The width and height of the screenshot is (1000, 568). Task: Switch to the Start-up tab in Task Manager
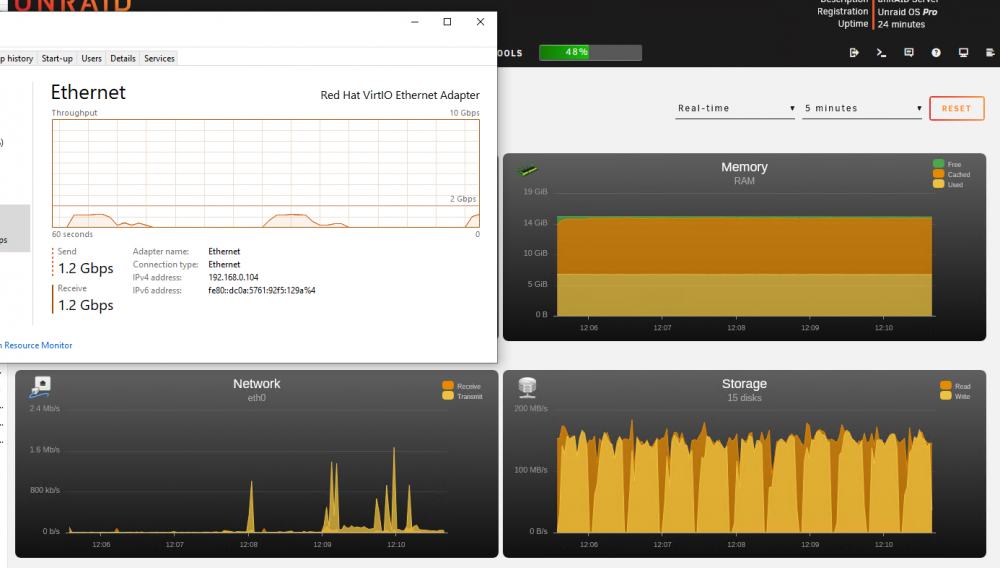click(x=57, y=58)
